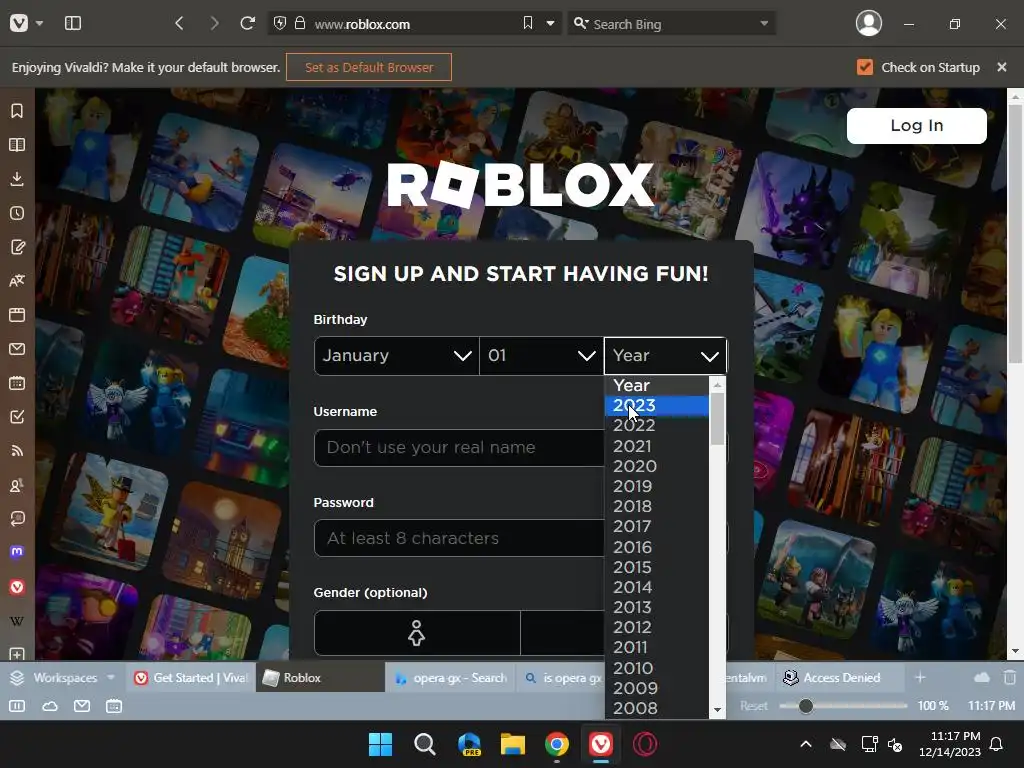Open Google Chrome from taskbar
Image resolution: width=1024 pixels, height=768 pixels.
[556, 744]
